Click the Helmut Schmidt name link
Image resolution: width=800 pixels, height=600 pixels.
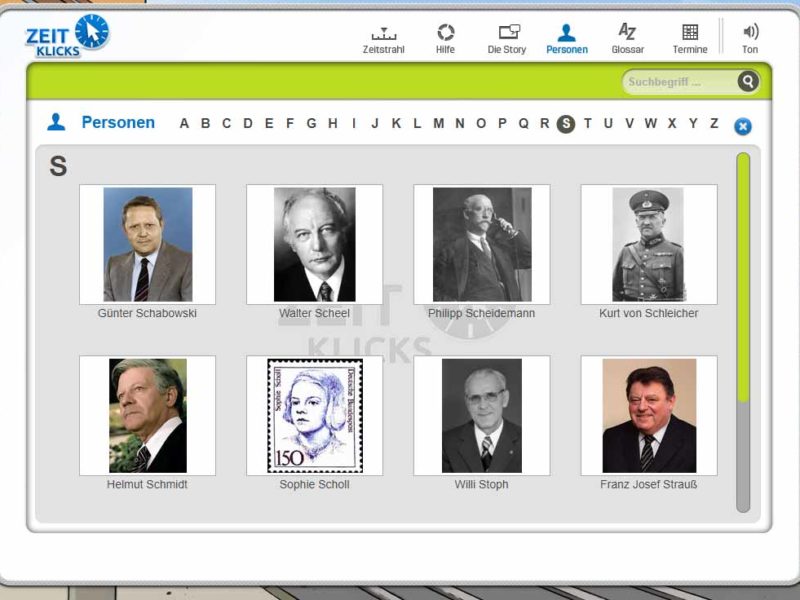coord(147,484)
